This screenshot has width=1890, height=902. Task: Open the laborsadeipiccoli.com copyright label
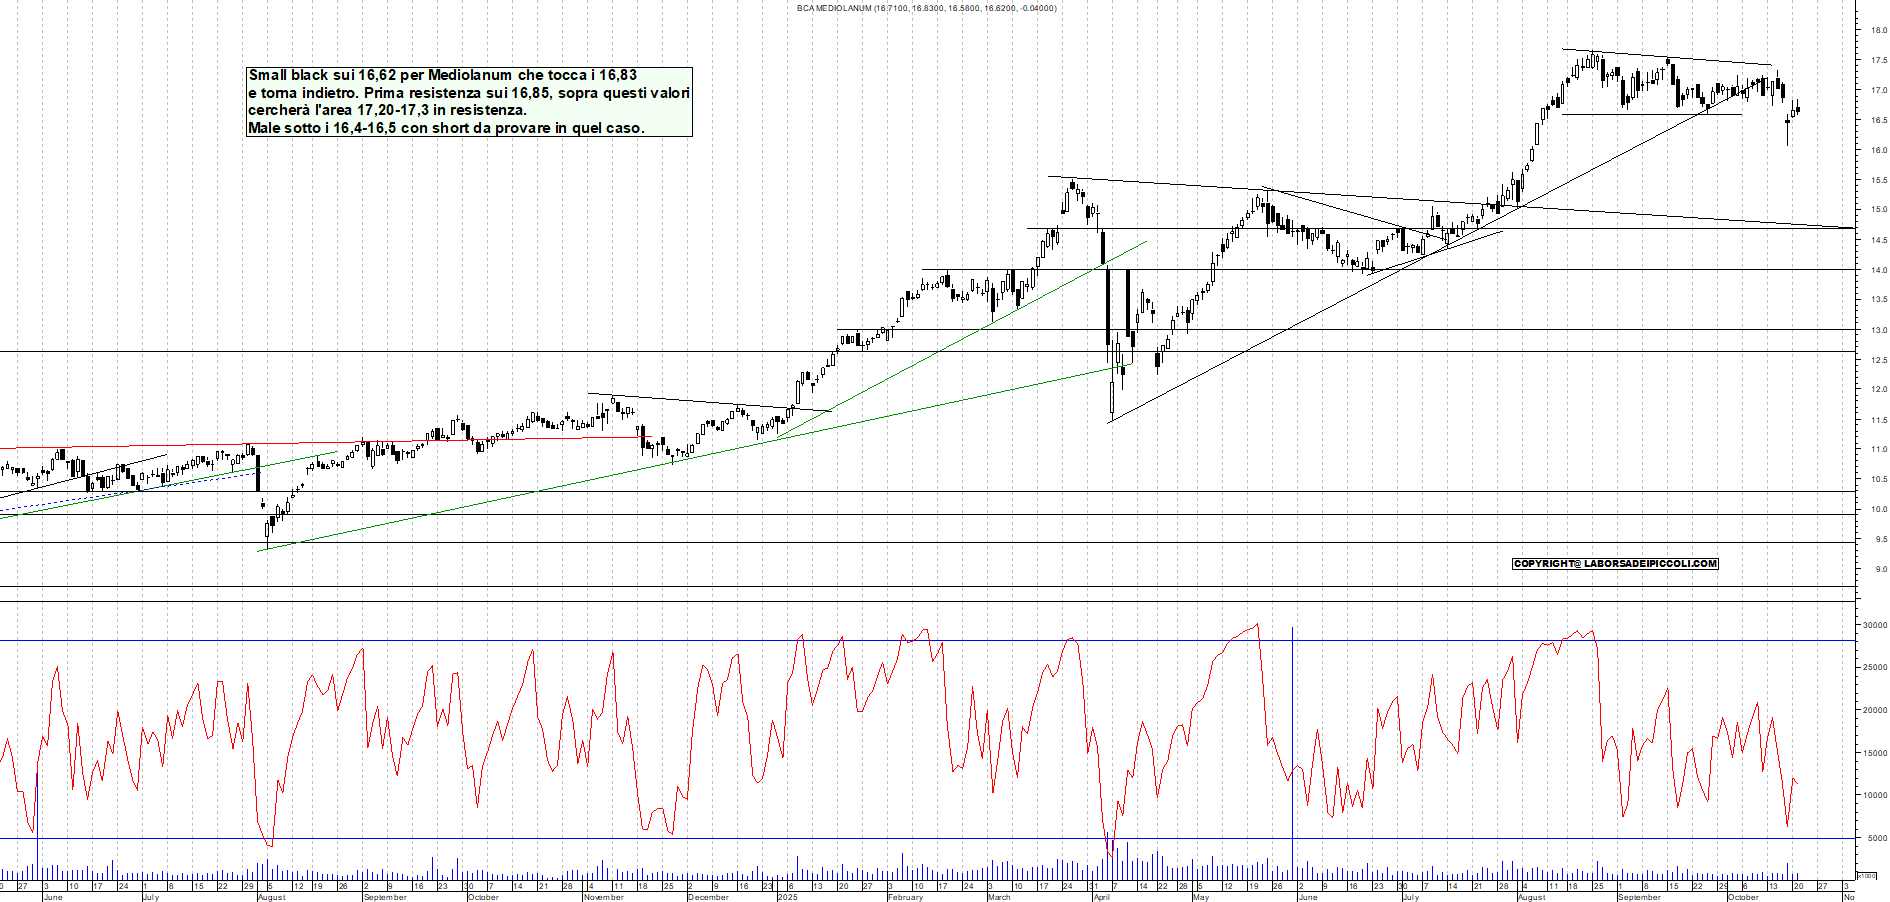coord(1615,564)
